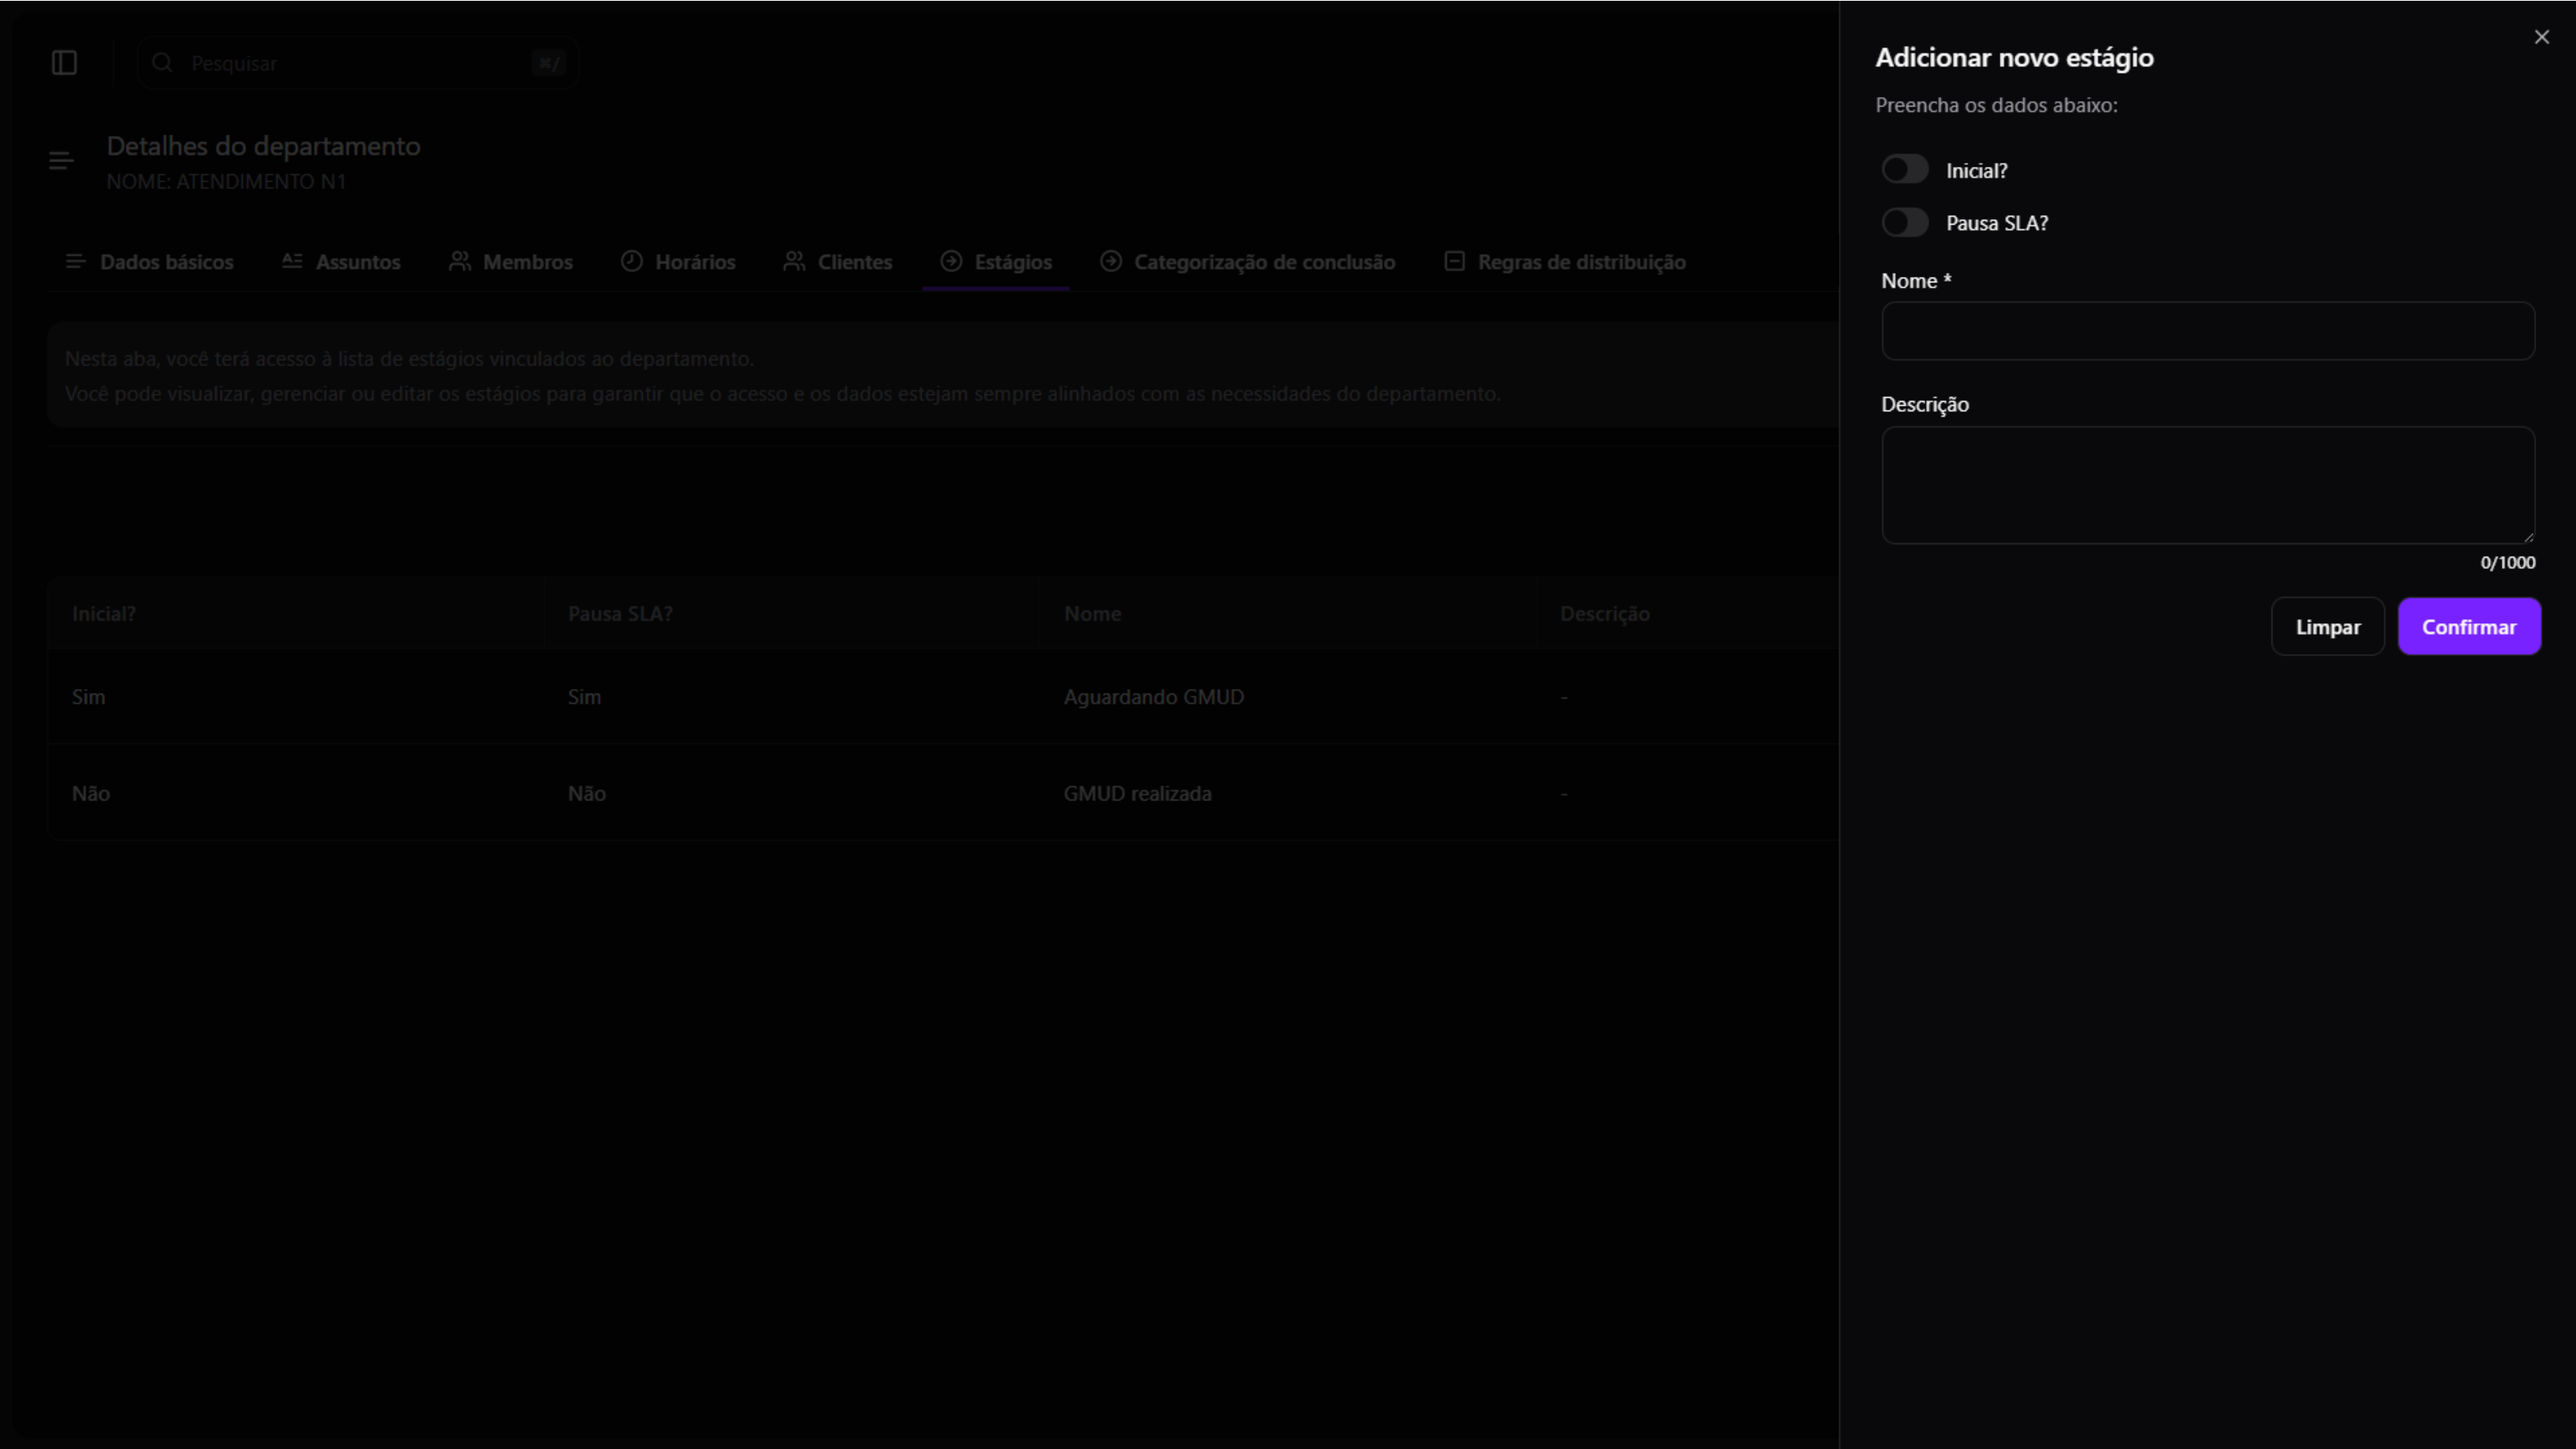Focus the Nome text field
Image resolution: width=2576 pixels, height=1449 pixels.
point(2207,331)
